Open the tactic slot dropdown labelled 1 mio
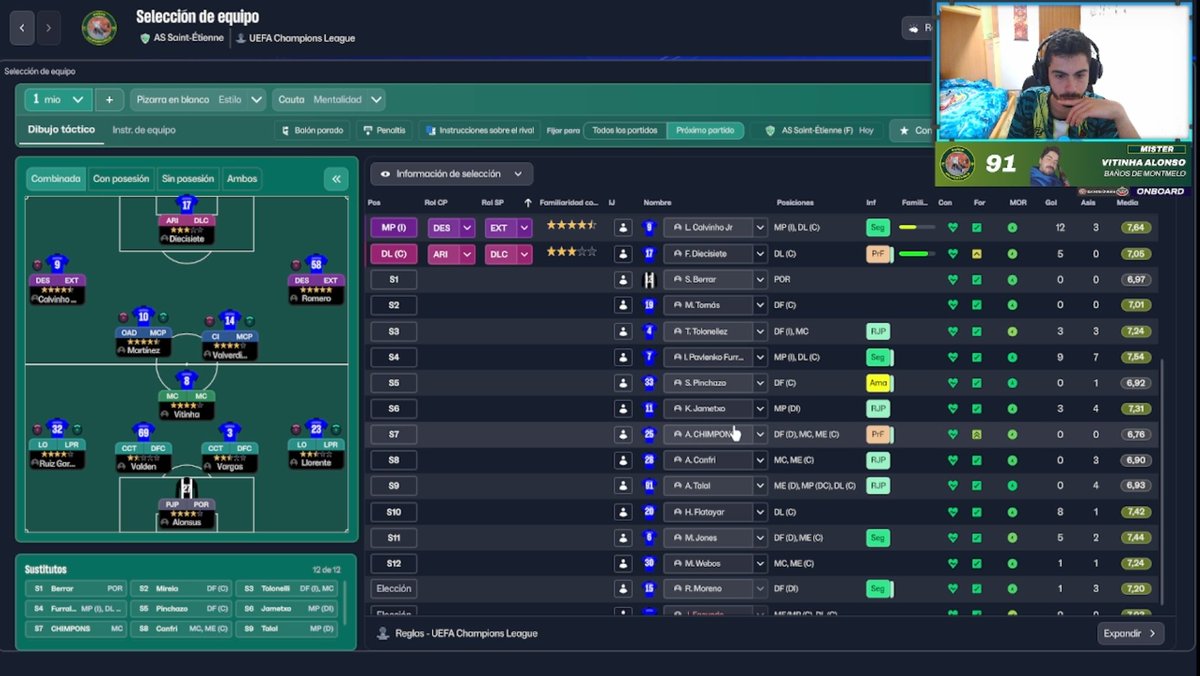The height and width of the screenshot is (676, 1200). tap(59, 100)
